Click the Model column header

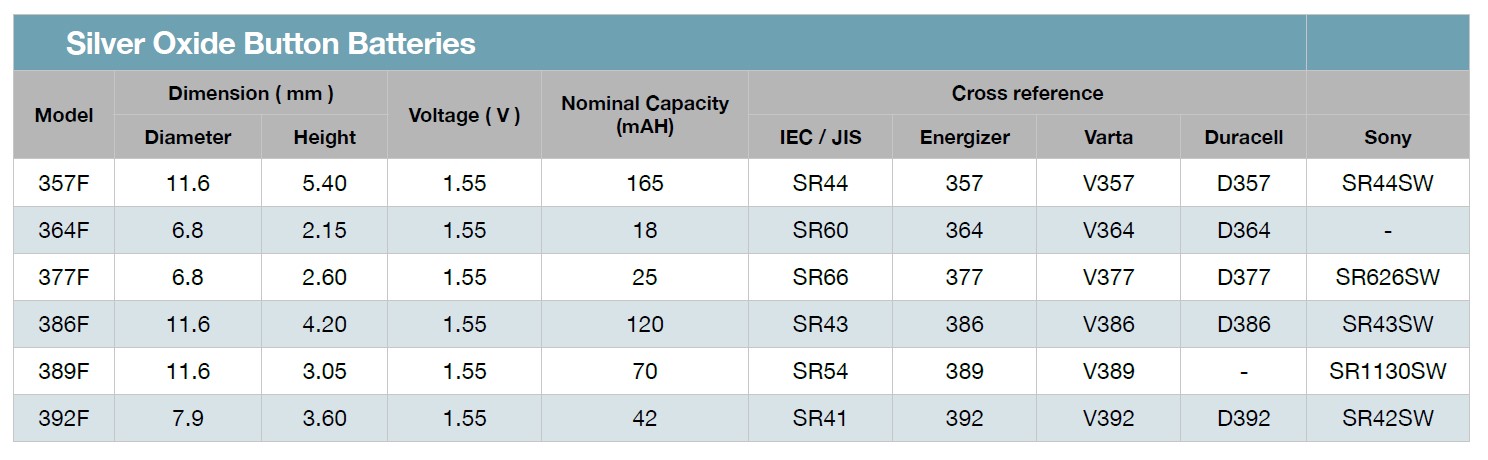tap(64, 115)
